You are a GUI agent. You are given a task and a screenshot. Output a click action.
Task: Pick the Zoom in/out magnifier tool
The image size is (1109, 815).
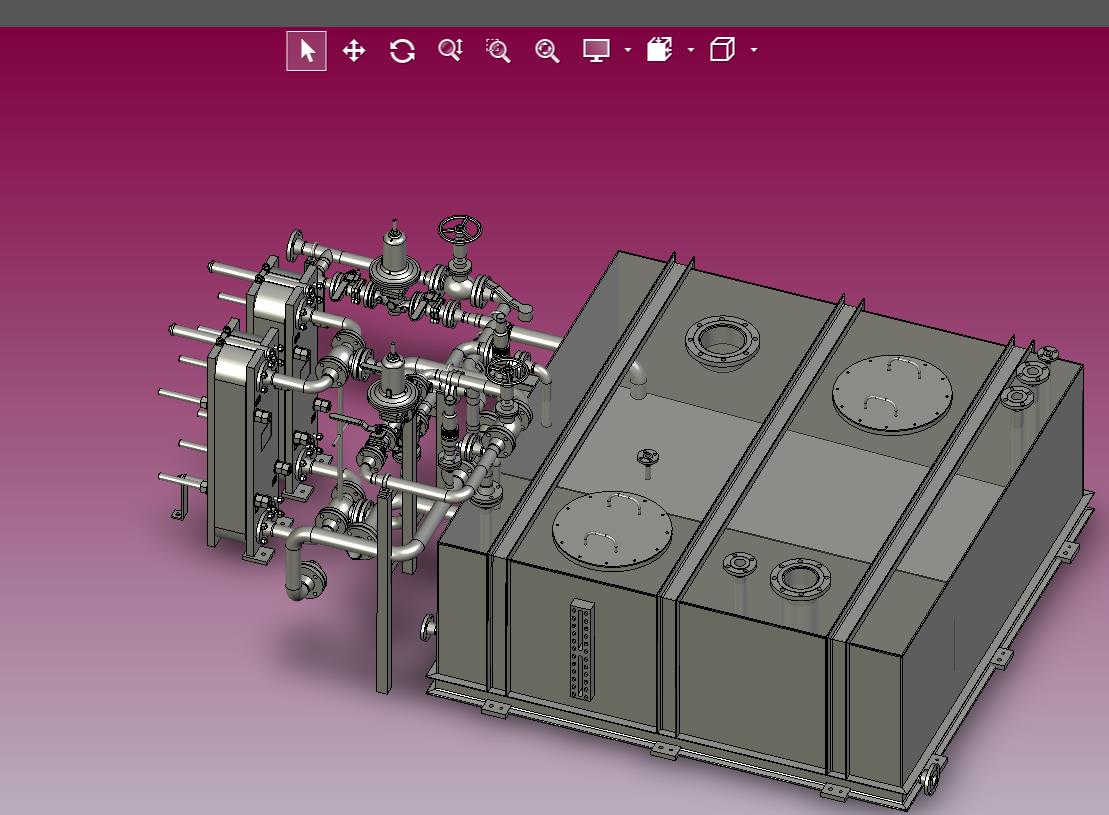point(451,50)
